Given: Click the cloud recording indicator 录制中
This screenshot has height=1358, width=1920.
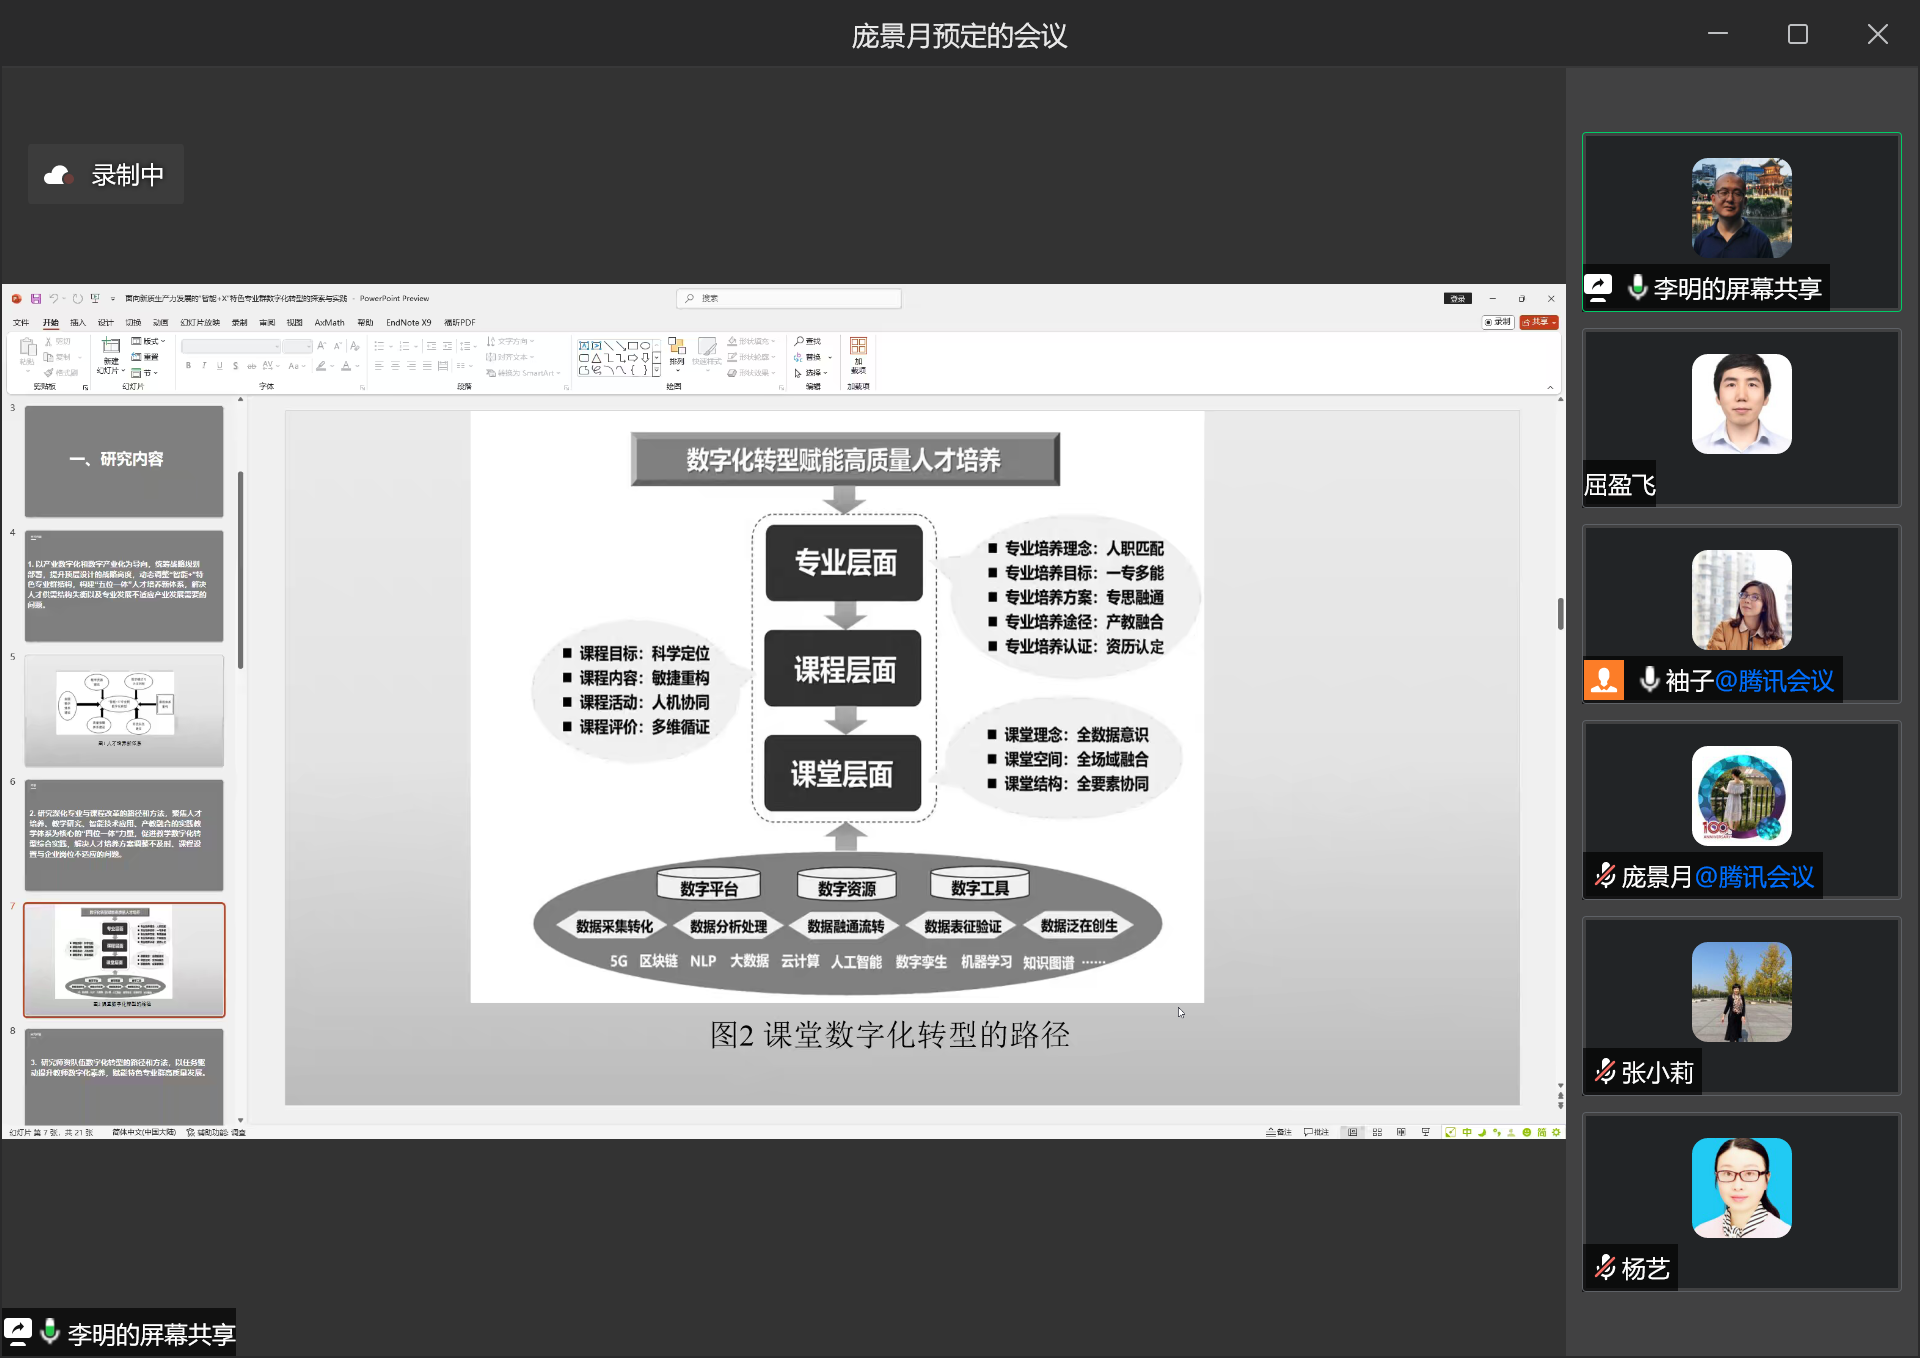Looking at the screenshot, I should (x=106, y=175).
